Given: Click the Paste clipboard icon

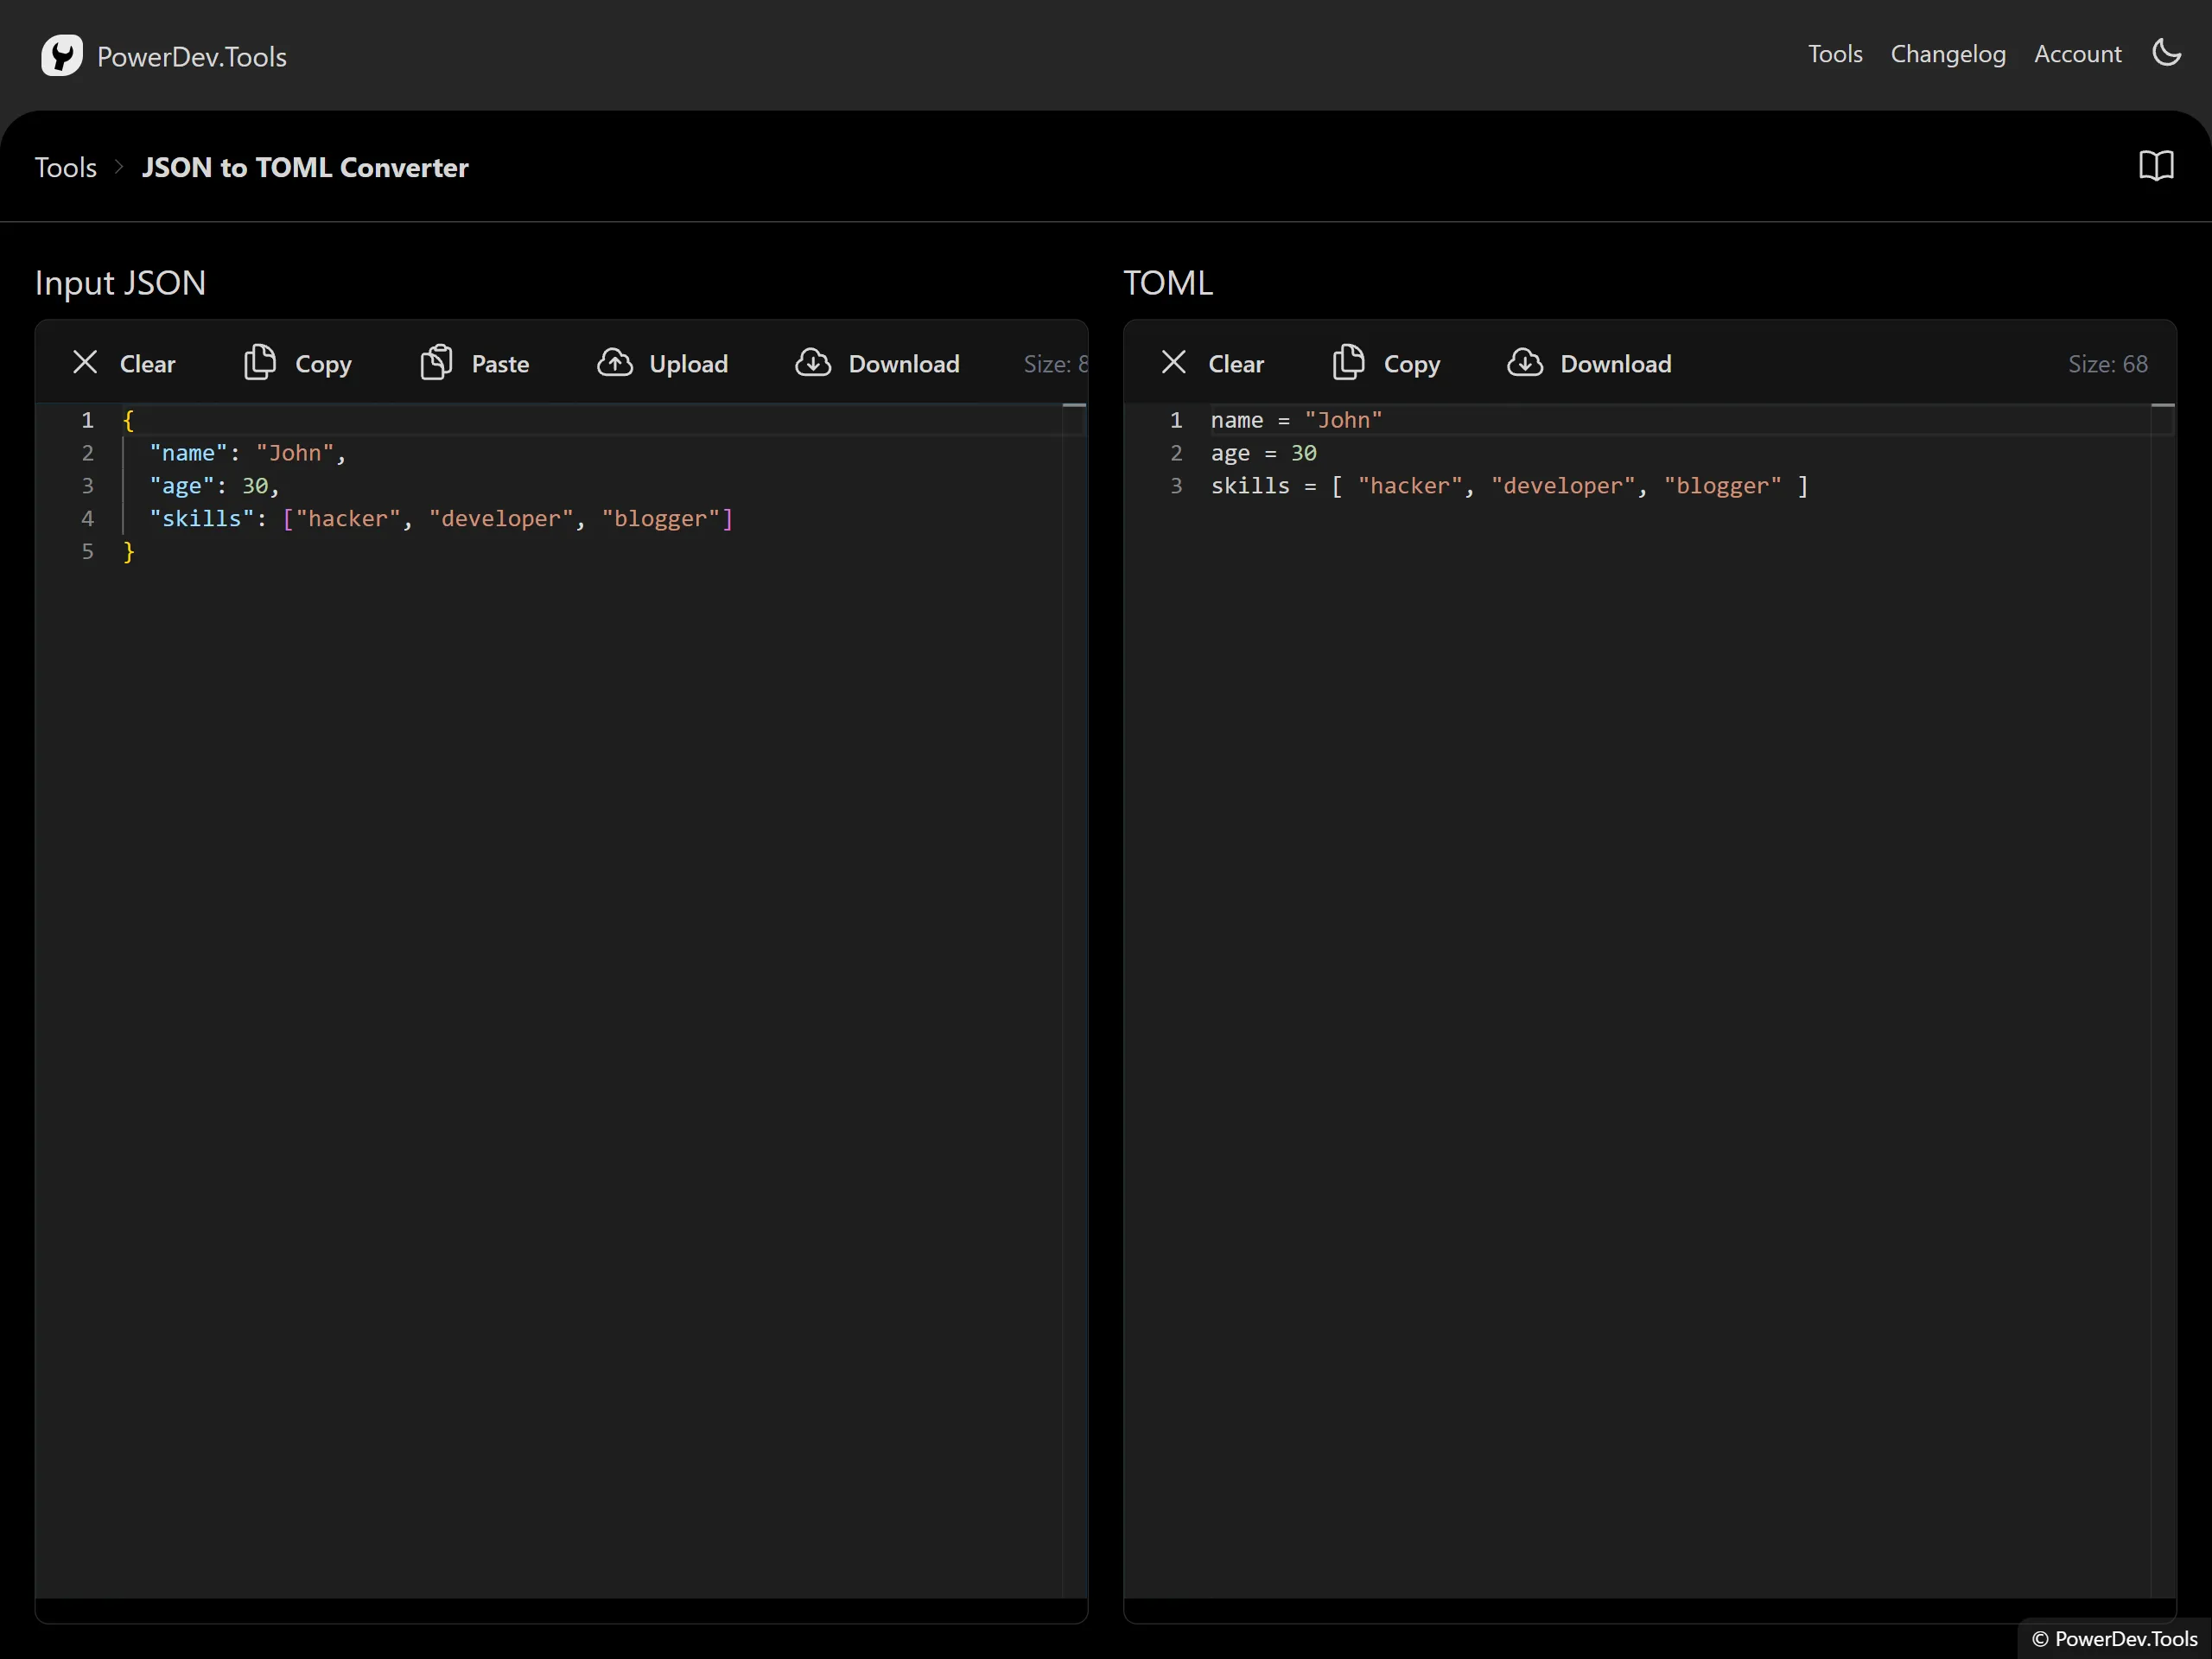Looking at the screenshot, I should click(436, 363).
